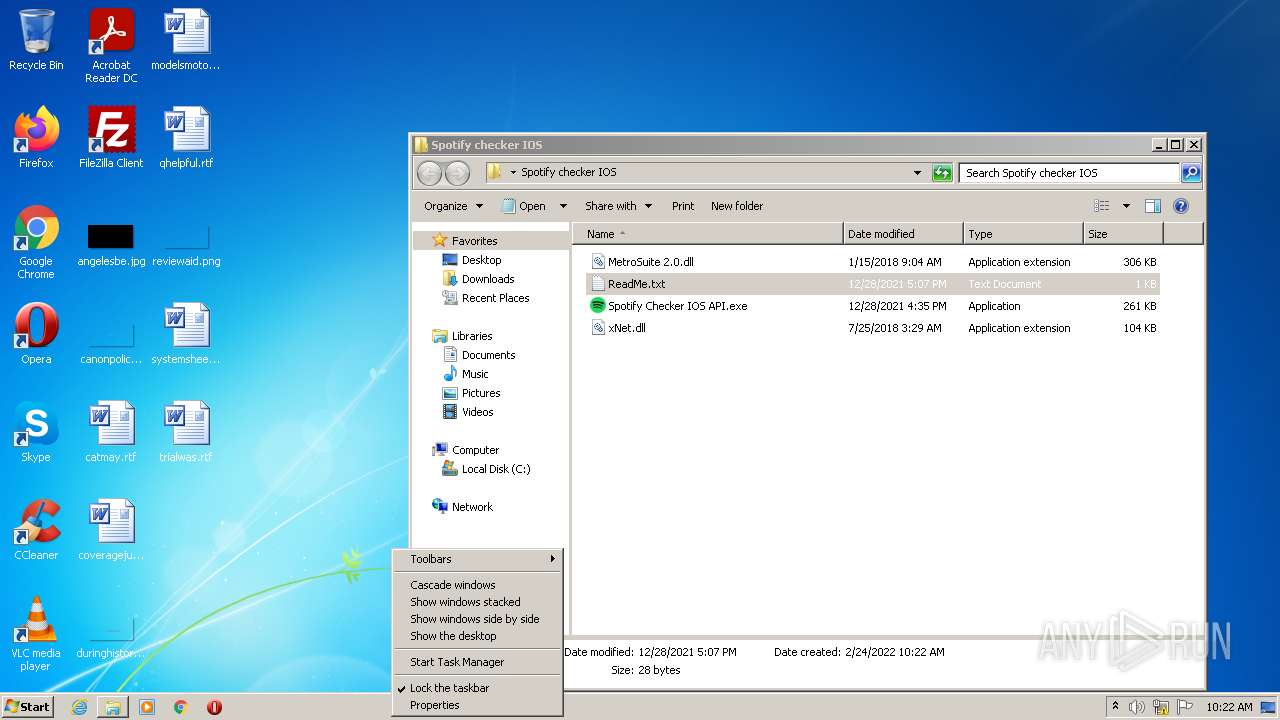
Task: Click the taskbar clock 10:22 AM
Action: coord(1229,707)
